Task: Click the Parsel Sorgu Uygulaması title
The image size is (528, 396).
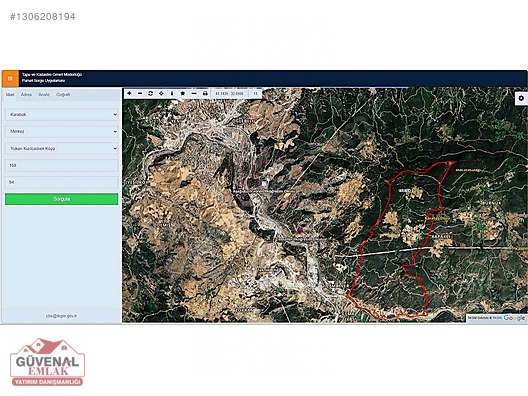Action: [44, 81]
